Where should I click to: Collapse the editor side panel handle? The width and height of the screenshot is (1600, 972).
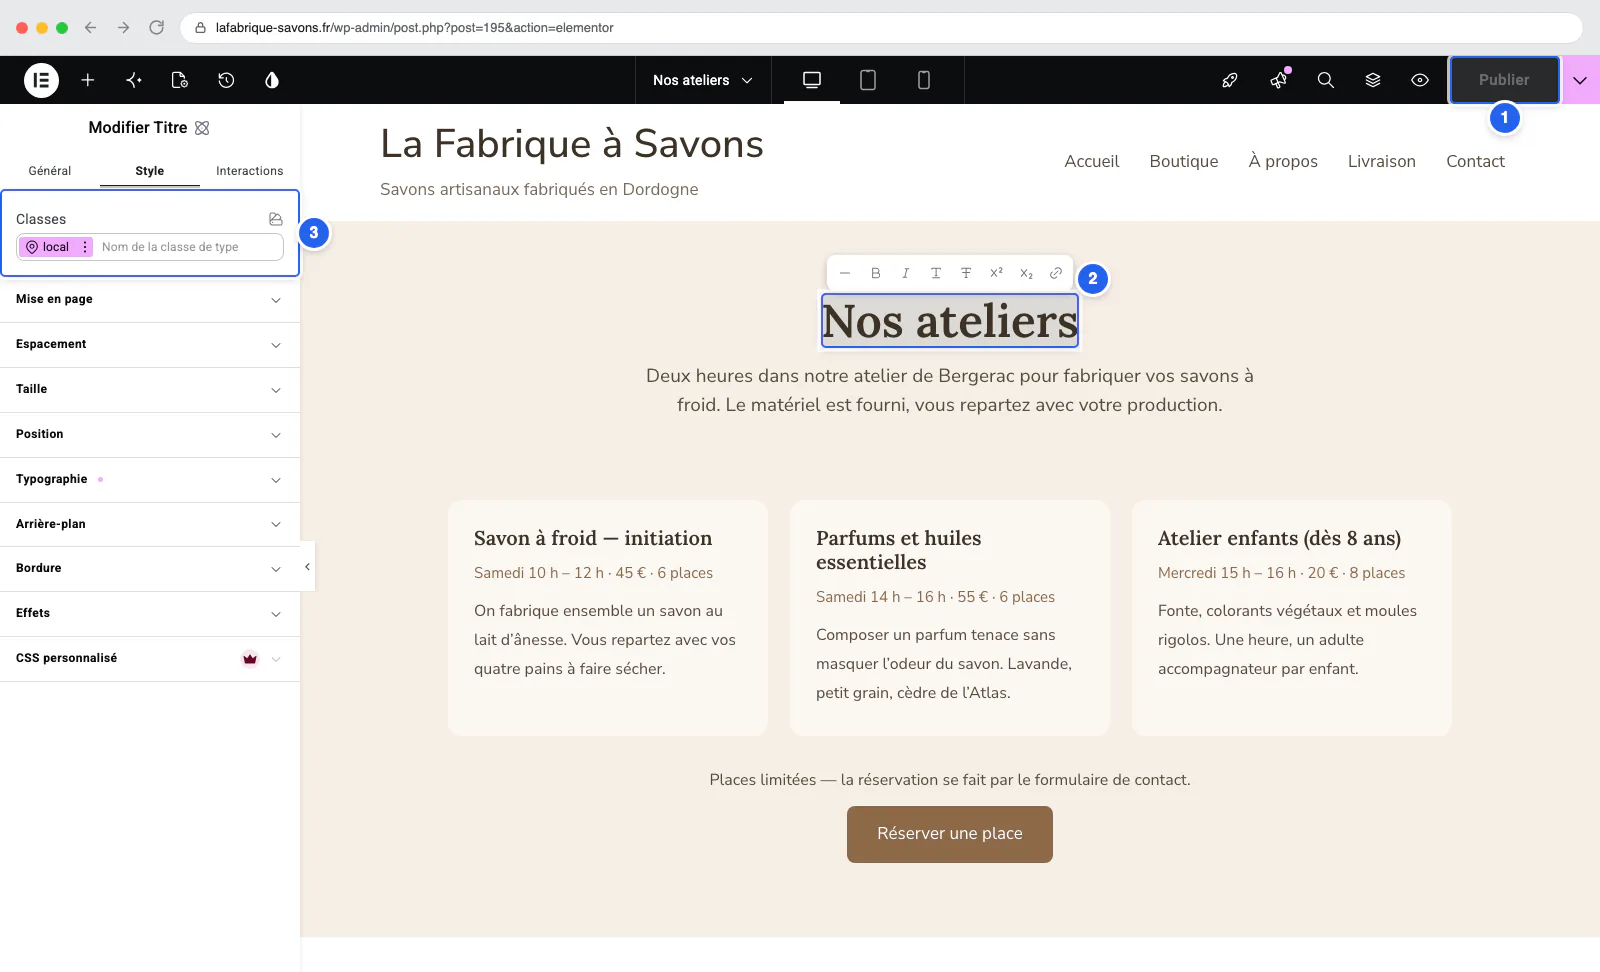(307, 567)
